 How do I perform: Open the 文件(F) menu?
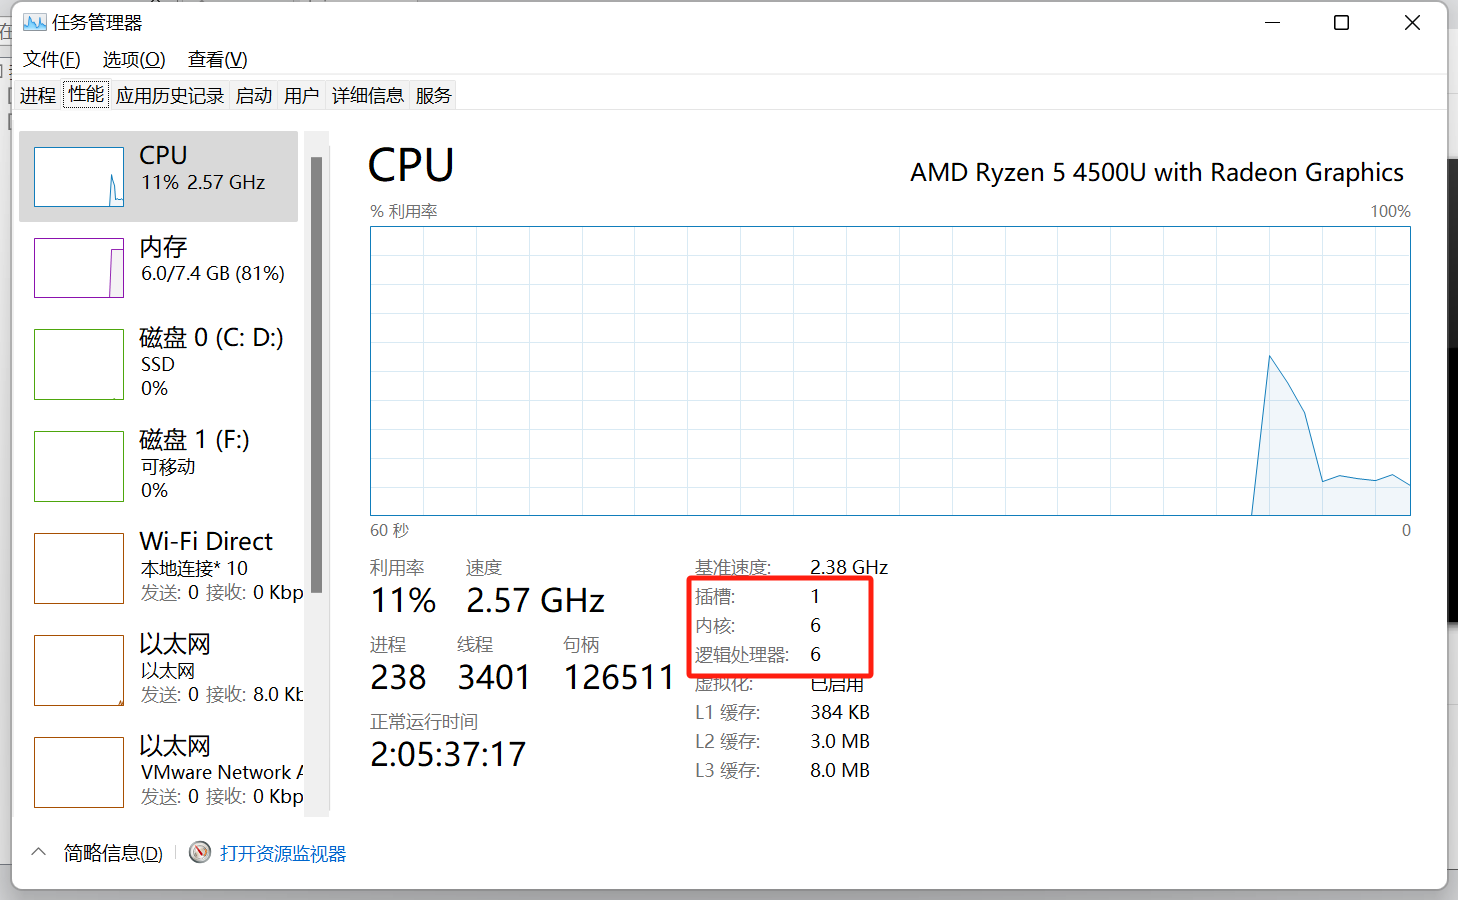coord(51,59)
